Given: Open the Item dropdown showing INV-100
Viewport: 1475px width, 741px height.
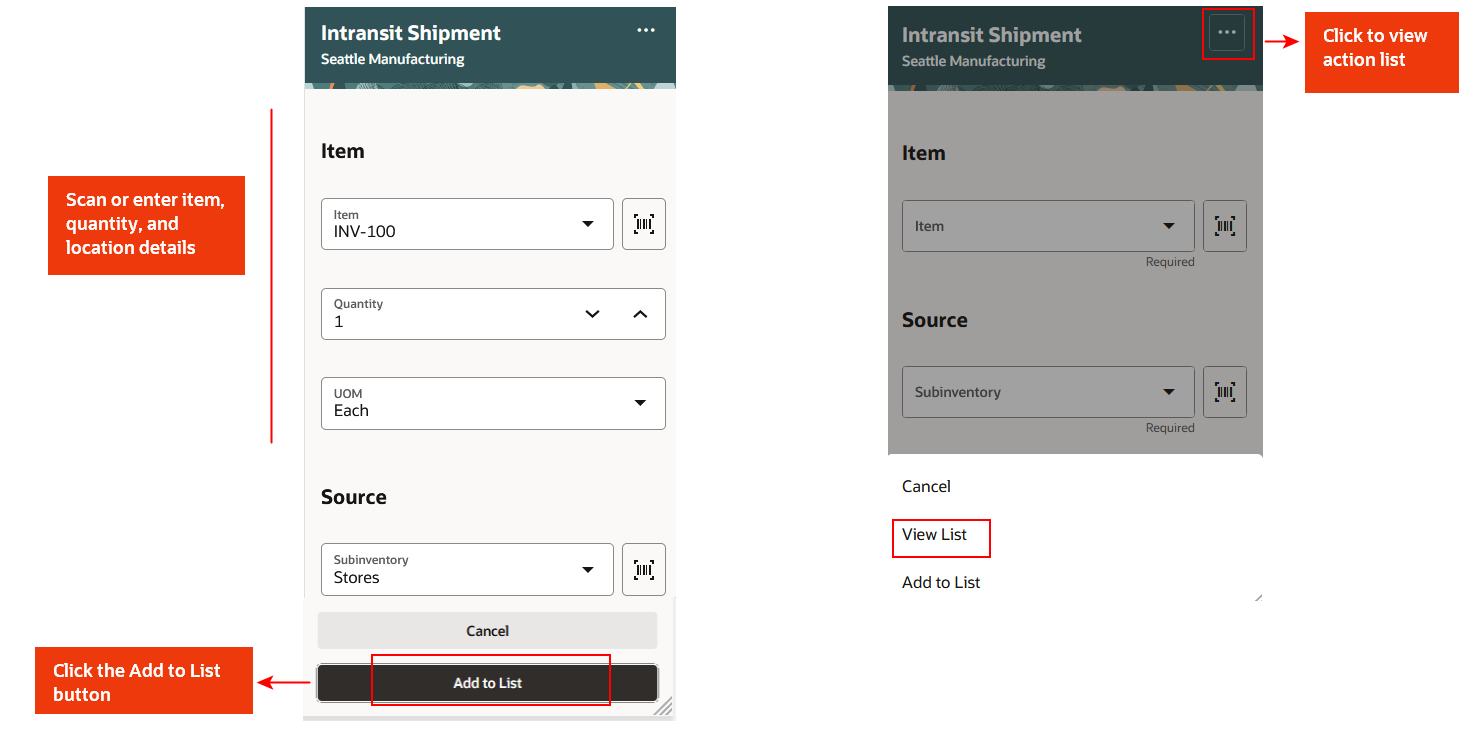Looking at the screenshot, I should [x=588, y=224].
